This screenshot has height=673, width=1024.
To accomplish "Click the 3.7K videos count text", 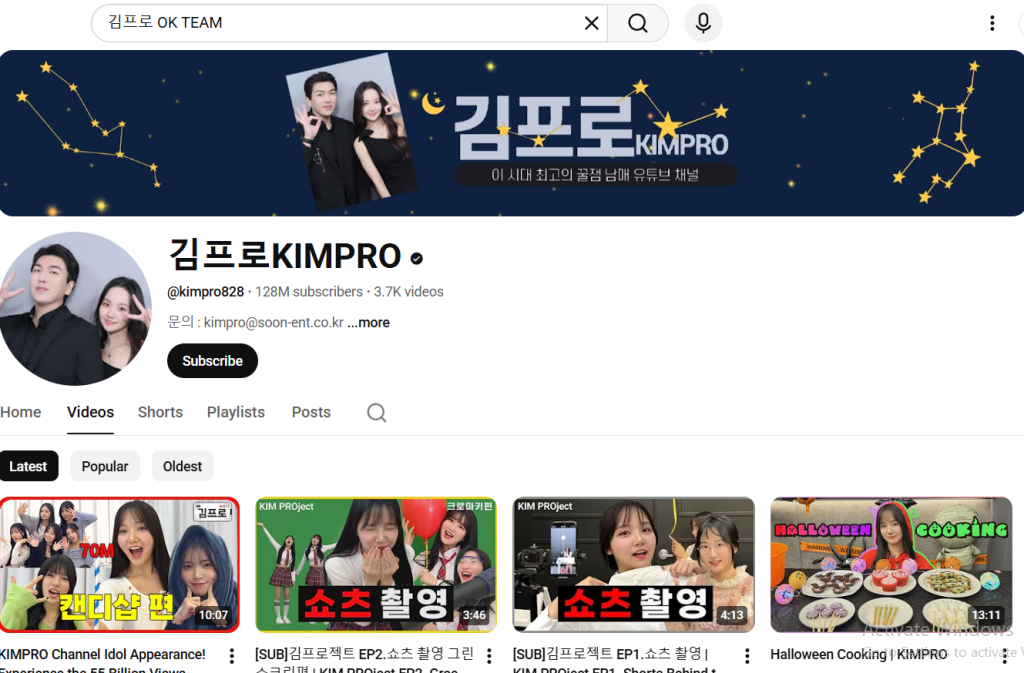I will (x=409, y=292).
